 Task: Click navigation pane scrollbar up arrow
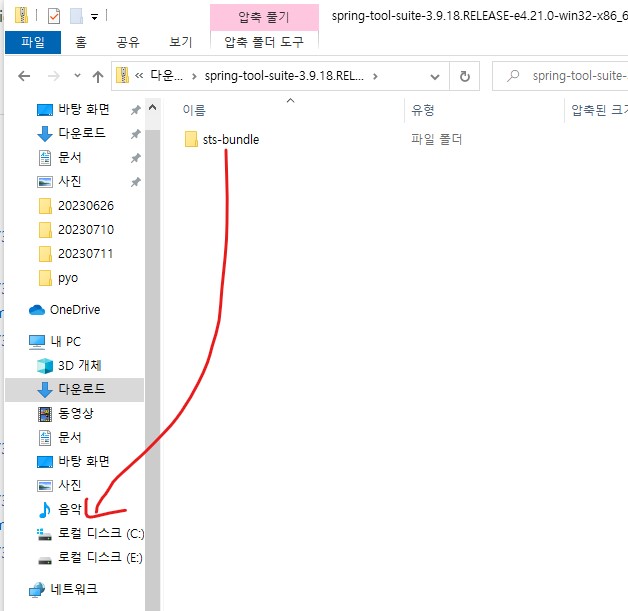click(152, 107)
